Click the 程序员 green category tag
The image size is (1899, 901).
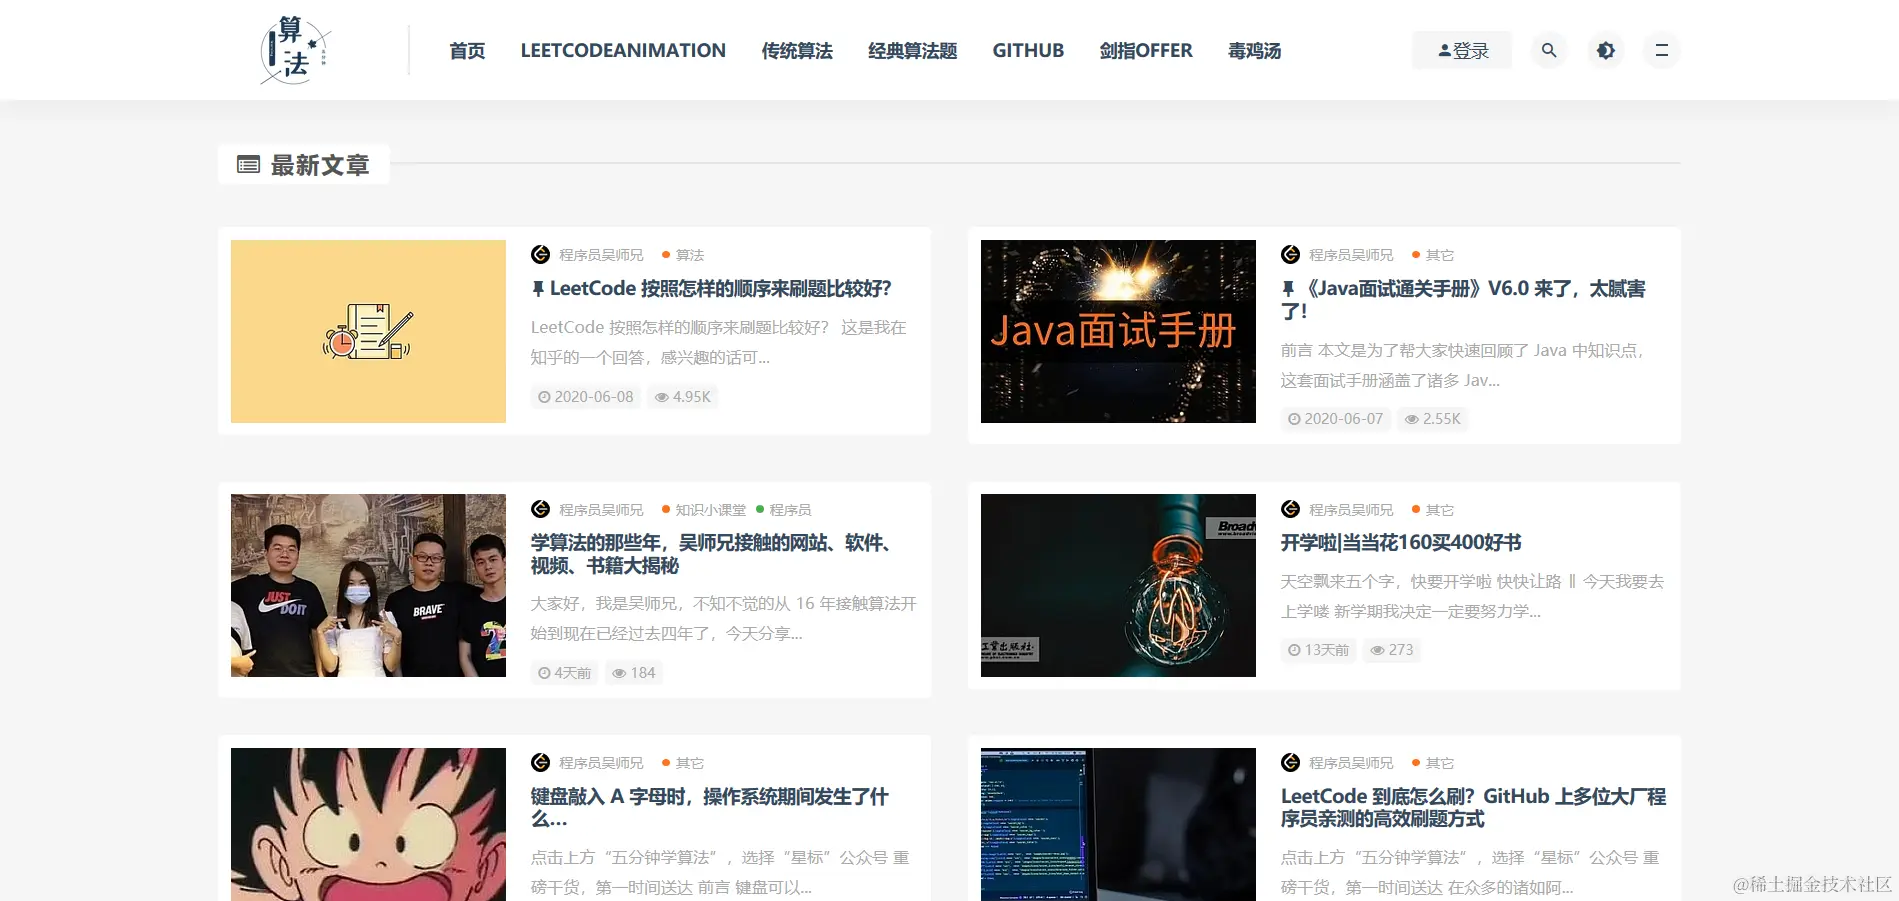coord(784,510)
